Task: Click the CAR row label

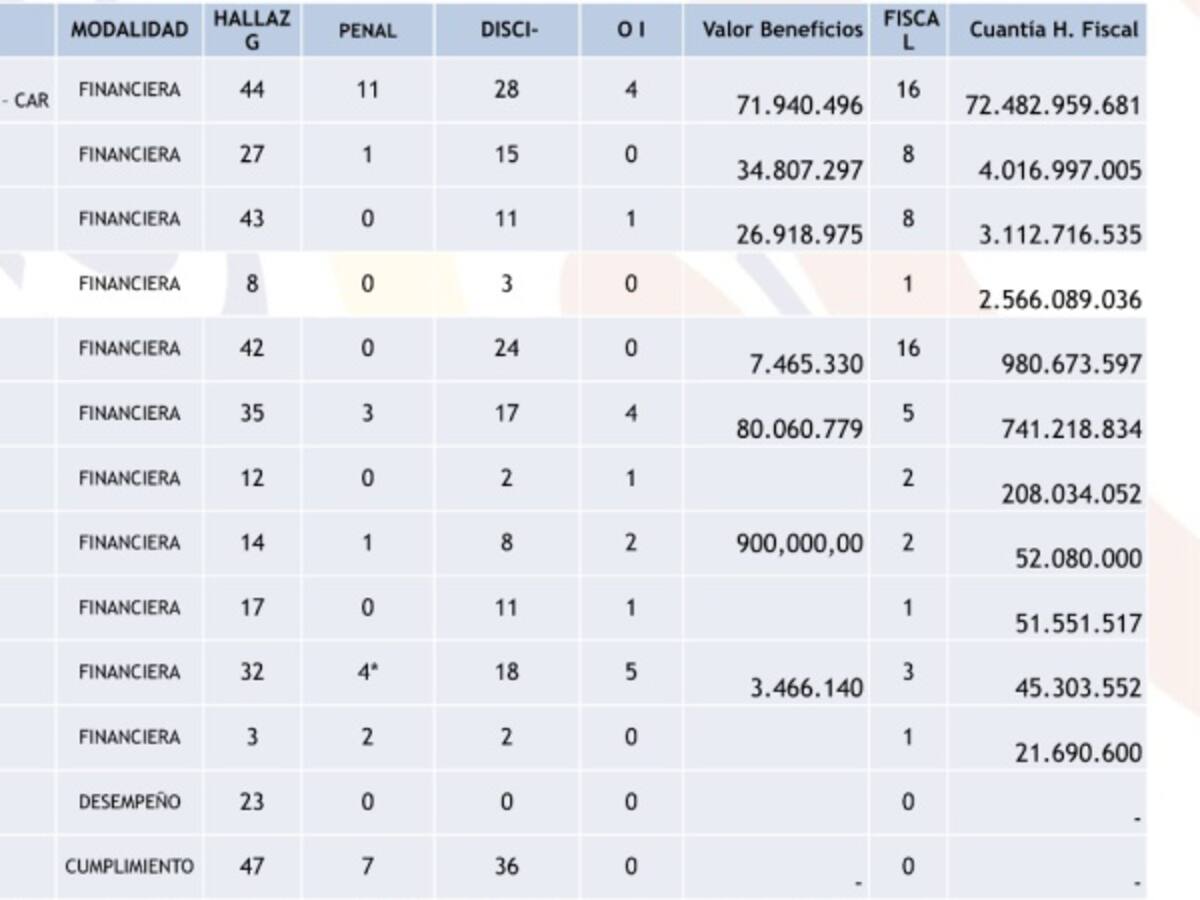Action: pyautogui.click(x=31, y=101)
